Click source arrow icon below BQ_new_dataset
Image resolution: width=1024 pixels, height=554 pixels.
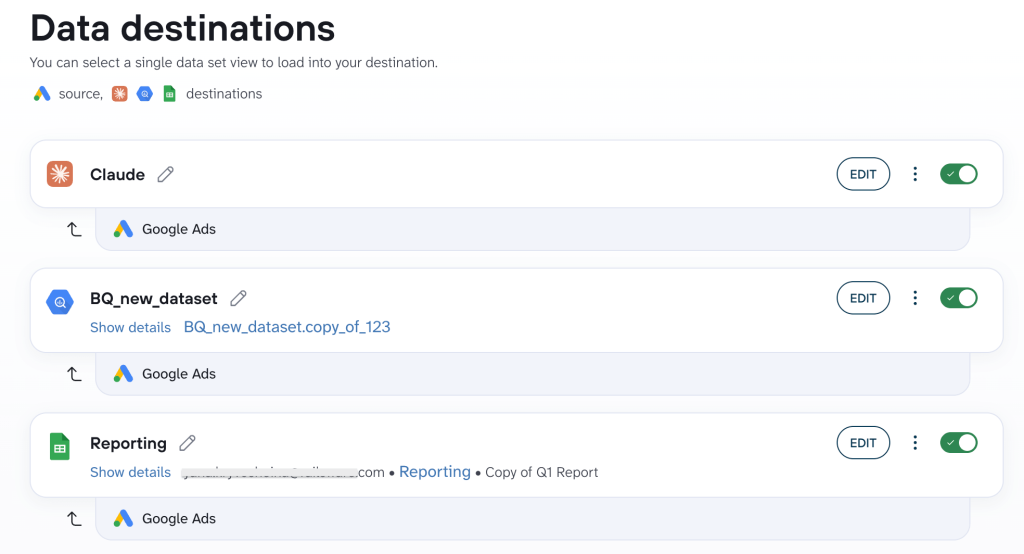click(x=74, y=374)
